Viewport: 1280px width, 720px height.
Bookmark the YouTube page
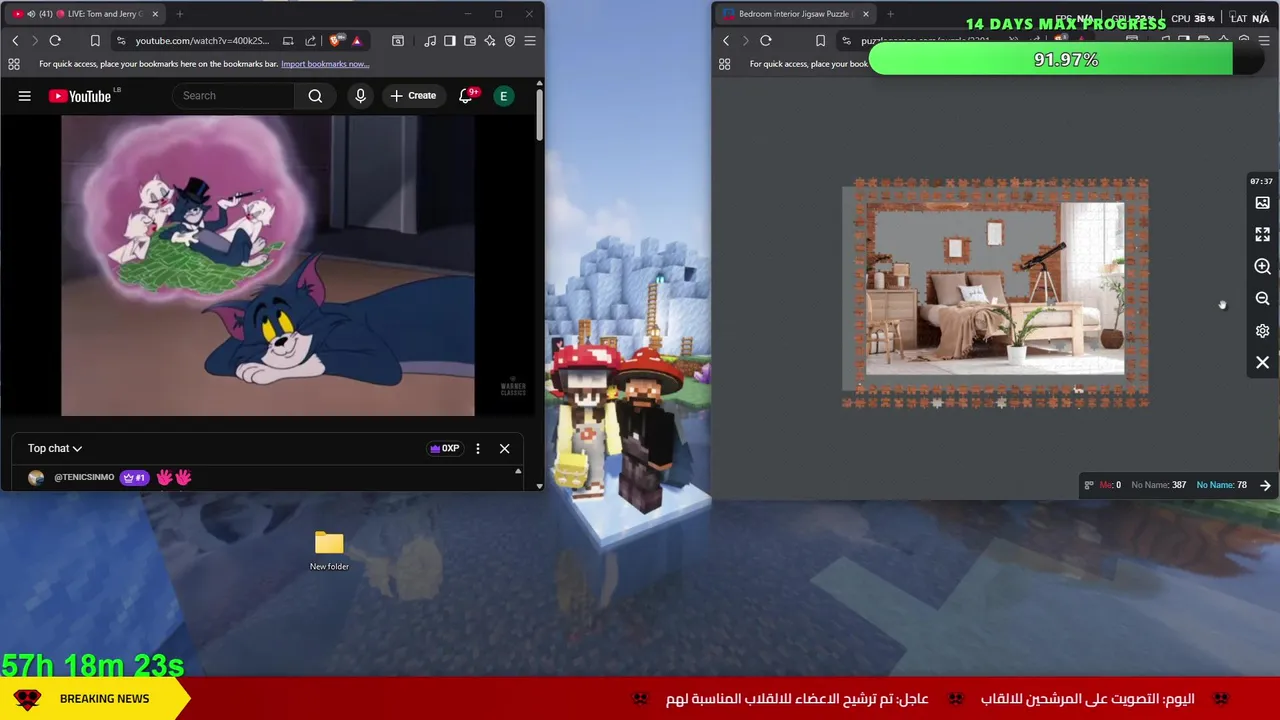[95, 41]
